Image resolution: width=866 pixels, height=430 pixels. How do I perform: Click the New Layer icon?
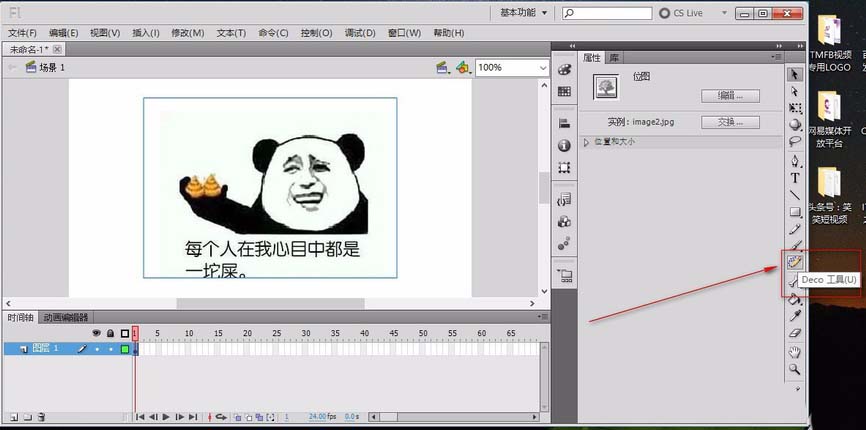pos(14,417)
